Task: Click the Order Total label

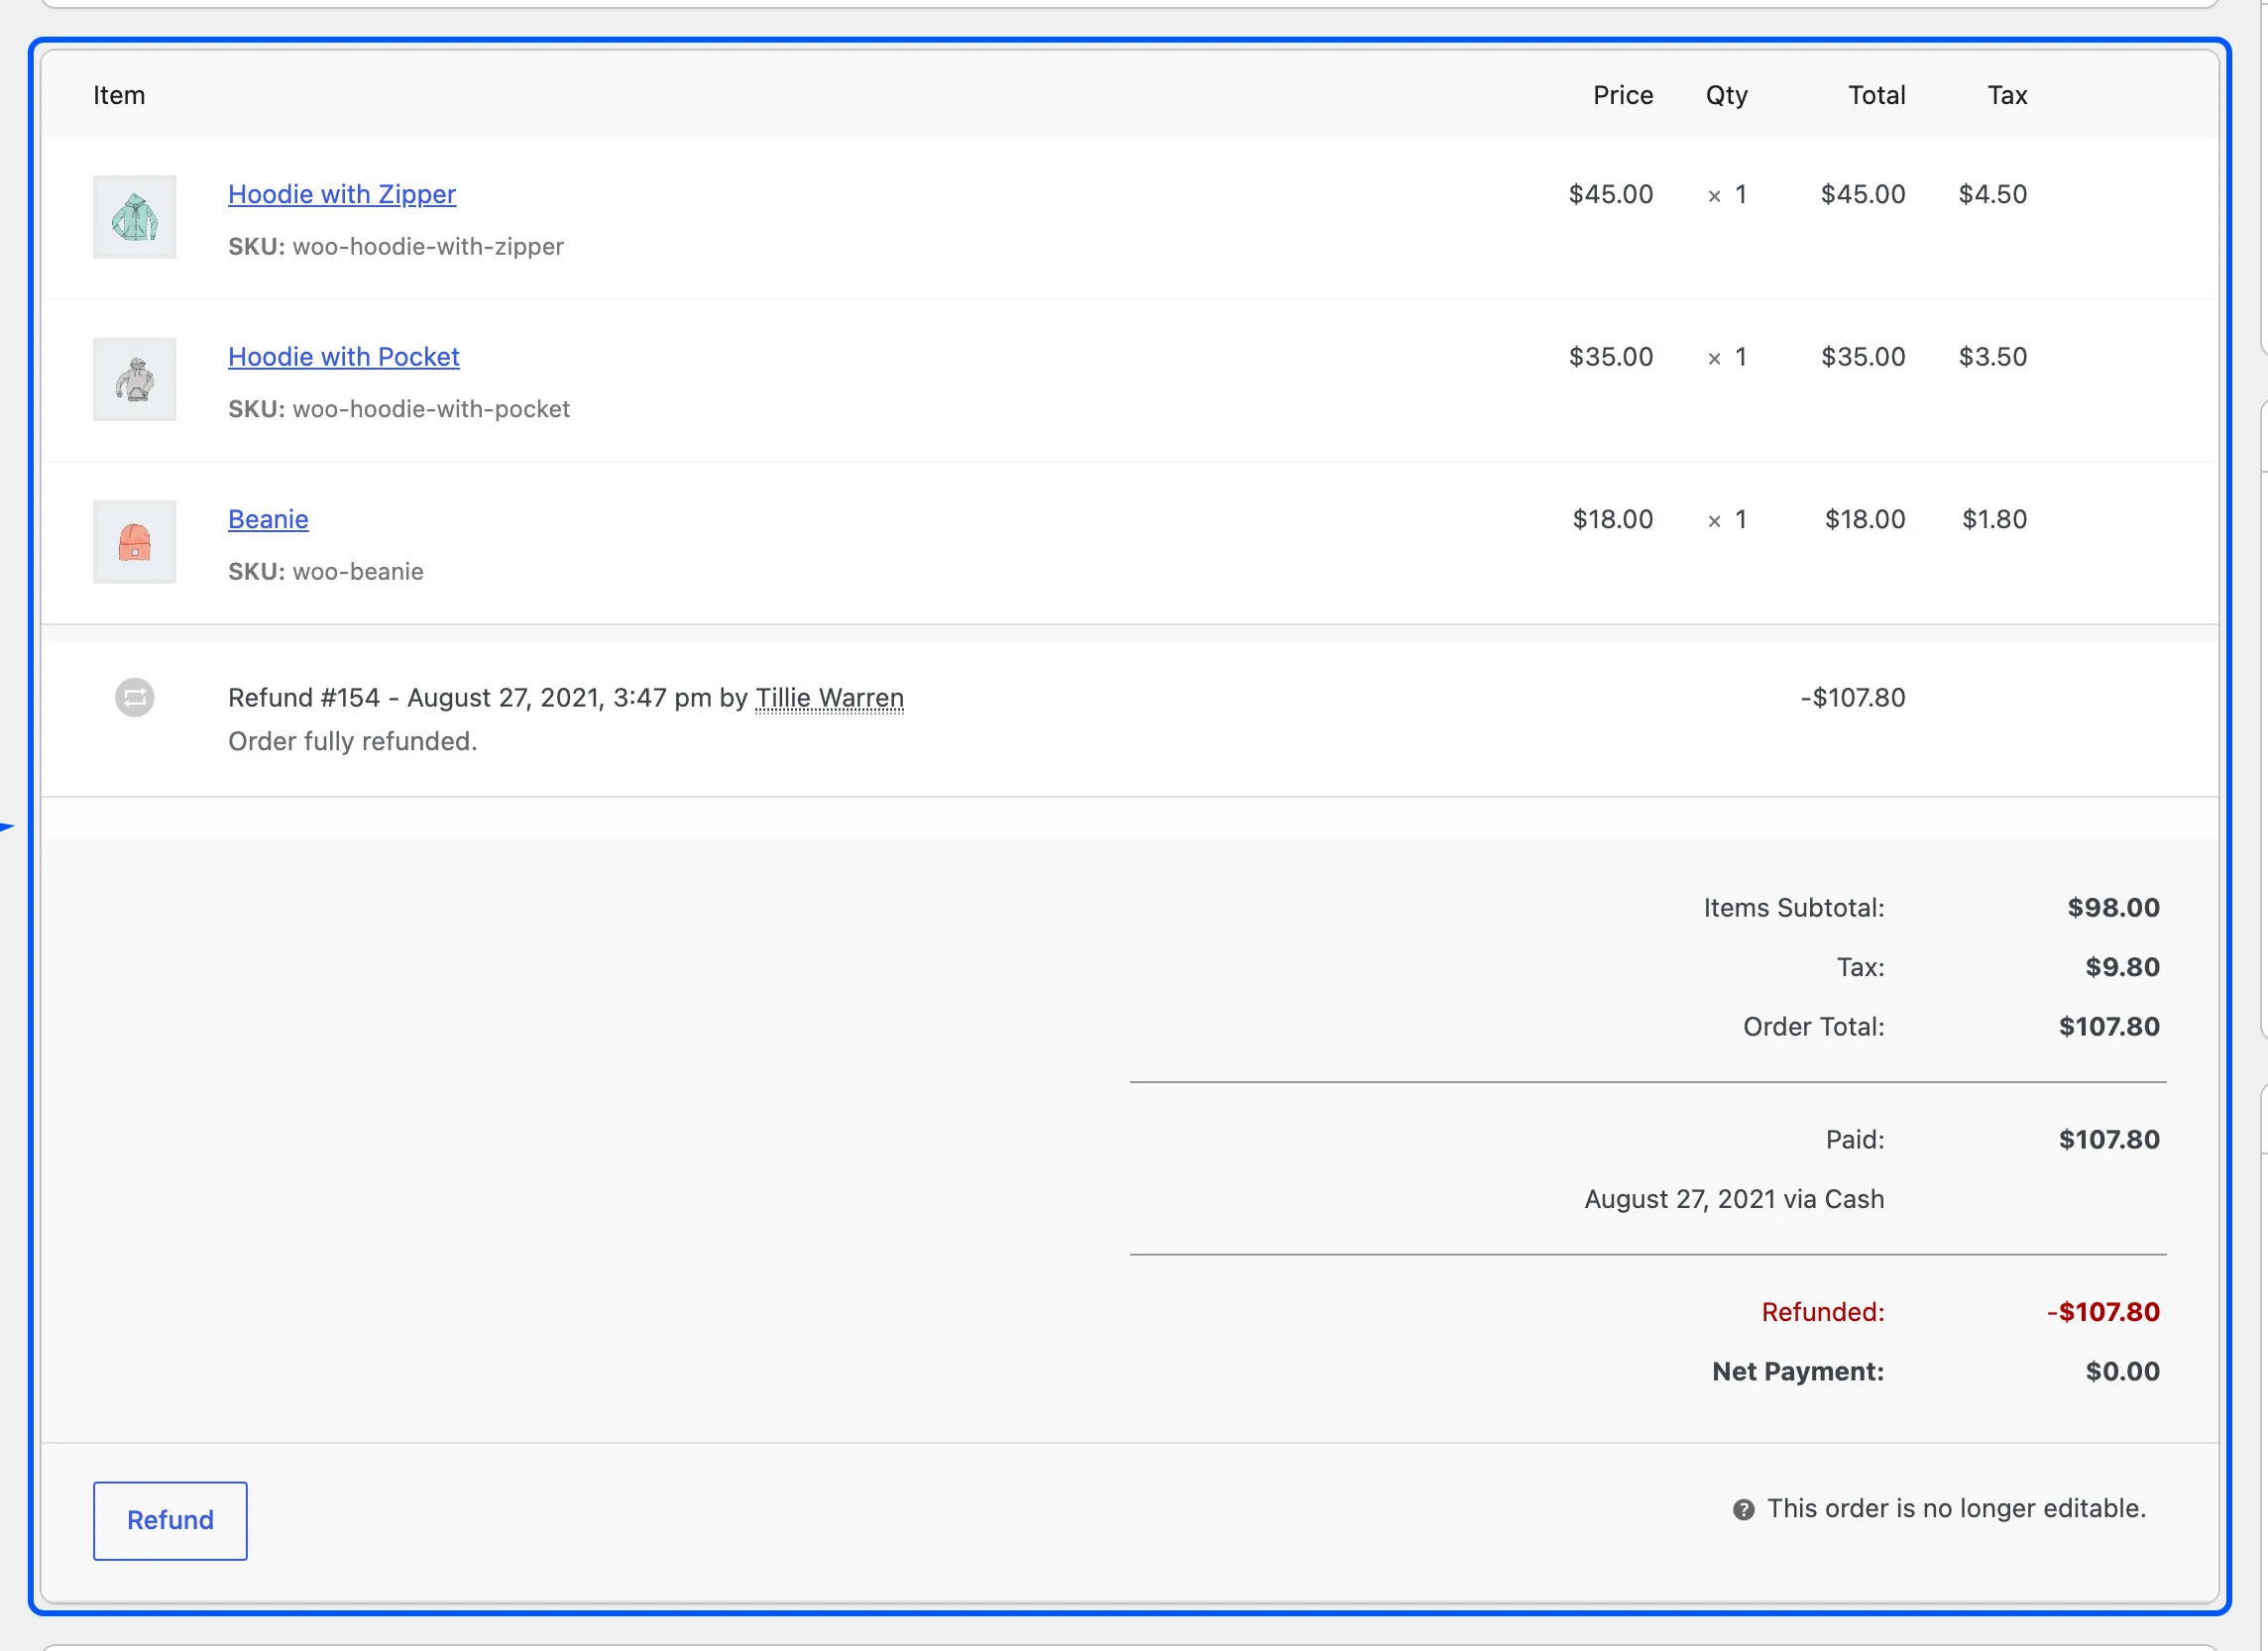Action: pos(1813,1027)
